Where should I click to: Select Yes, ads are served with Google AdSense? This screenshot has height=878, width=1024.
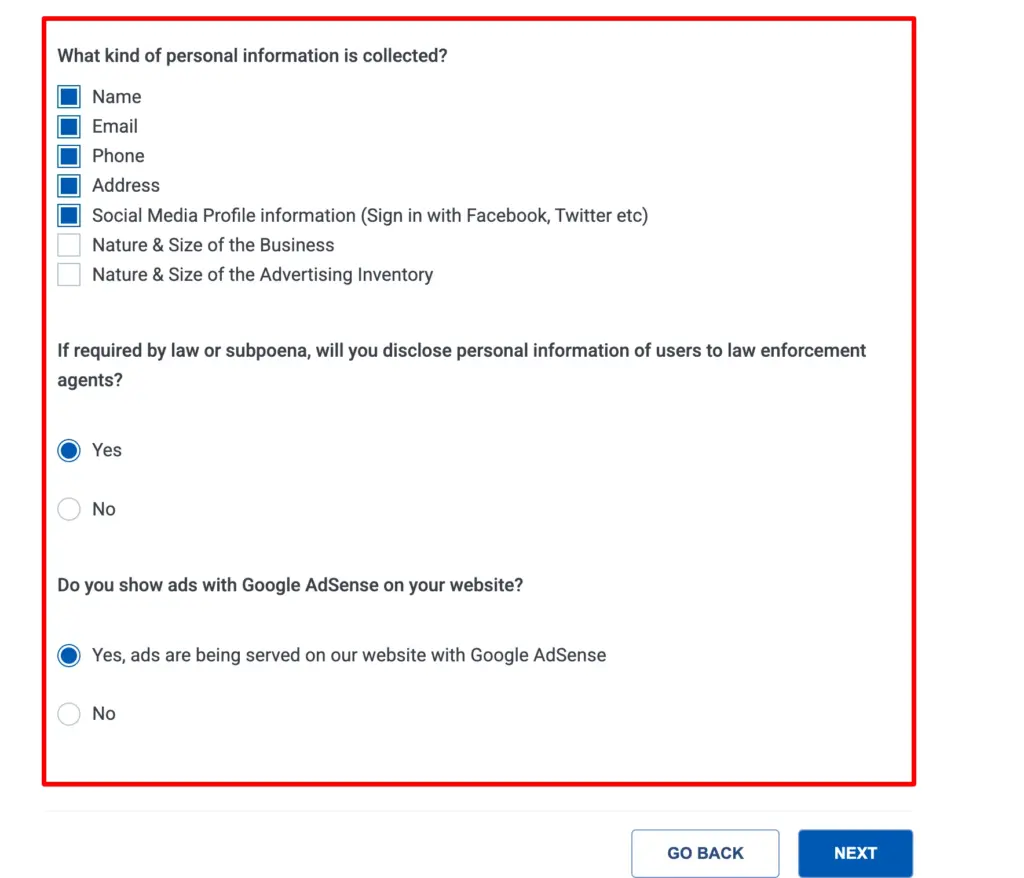pos(69,655)
